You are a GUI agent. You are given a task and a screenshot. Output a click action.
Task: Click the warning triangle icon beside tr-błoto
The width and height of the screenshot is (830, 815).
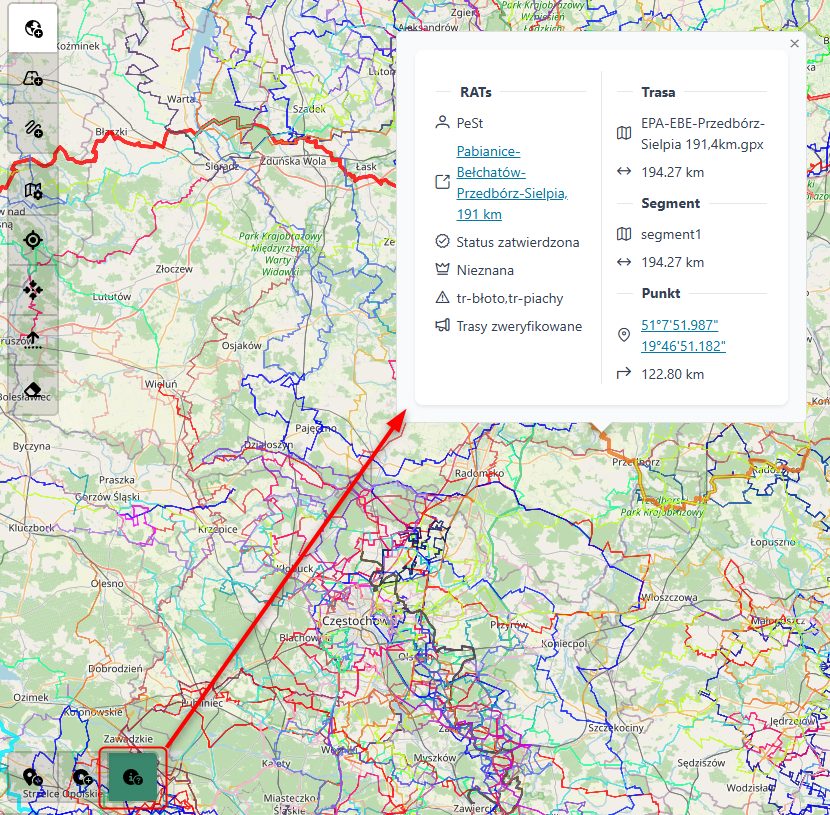(442, 298)
